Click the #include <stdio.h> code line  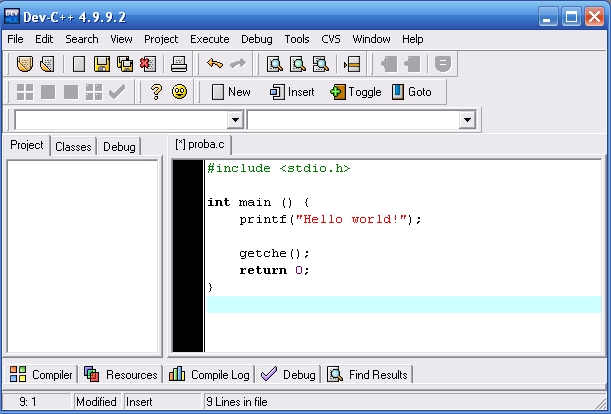pyautogui.click(x=279, y=168)
